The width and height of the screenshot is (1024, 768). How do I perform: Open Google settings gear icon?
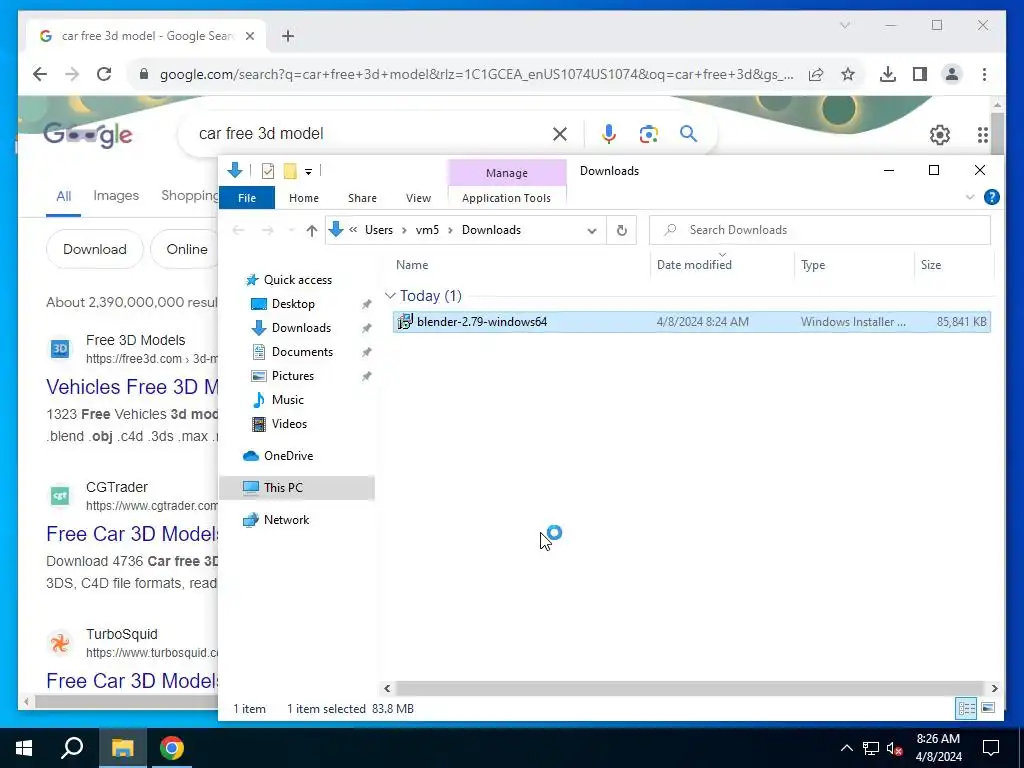(940, 135)
